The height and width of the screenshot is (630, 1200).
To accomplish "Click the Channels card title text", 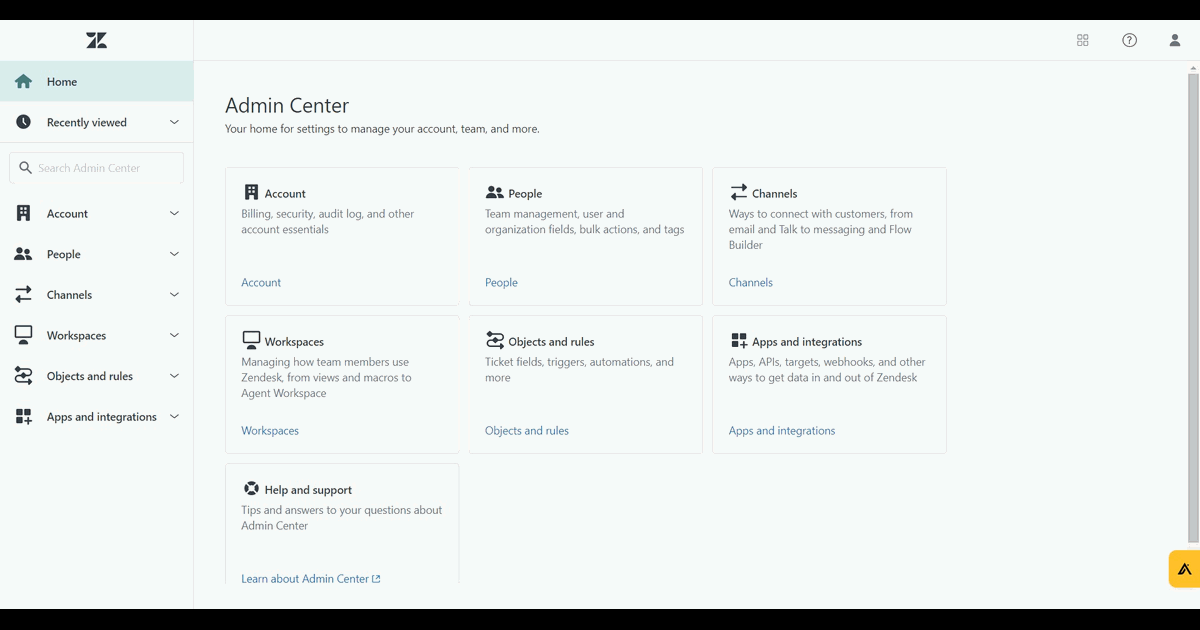I will tap(775, 194).
